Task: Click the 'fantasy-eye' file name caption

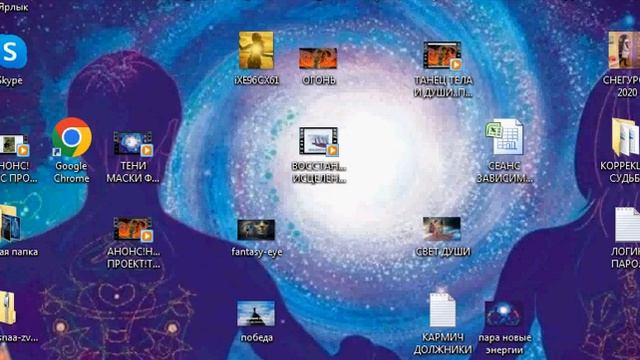Action: pos(257,252)
